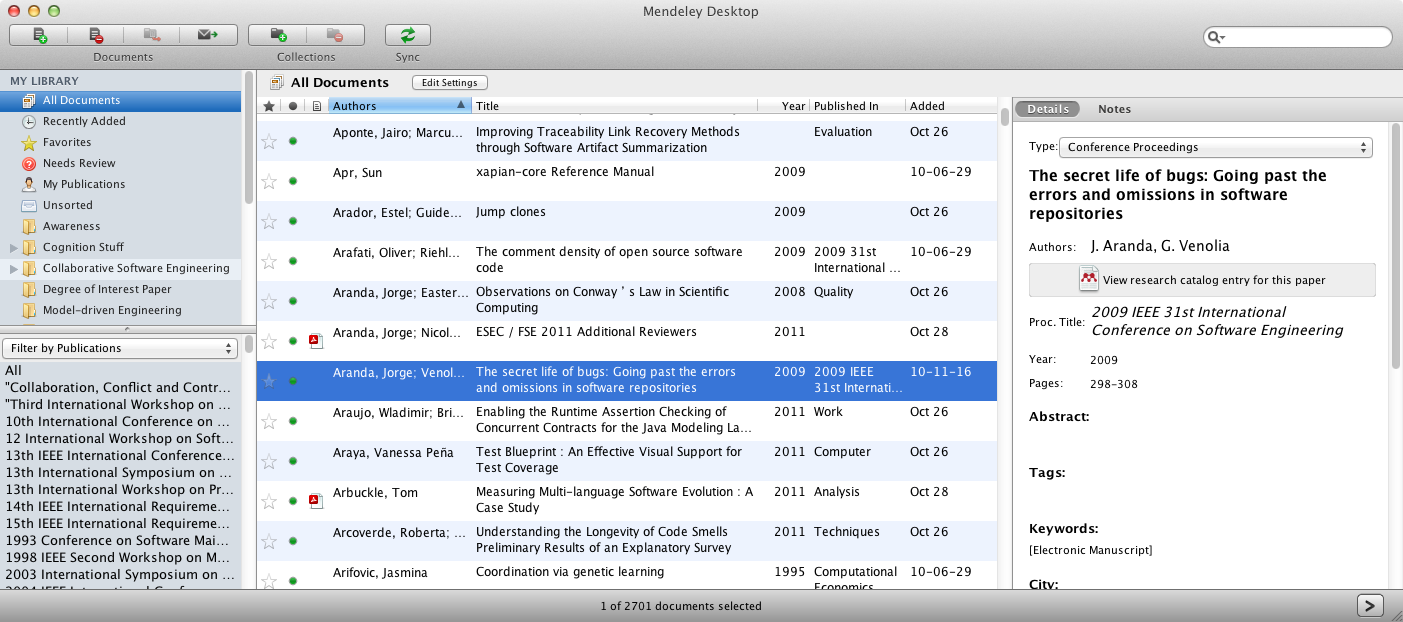
Task: Click the email documents envelope icon
Action: point(208,36)
